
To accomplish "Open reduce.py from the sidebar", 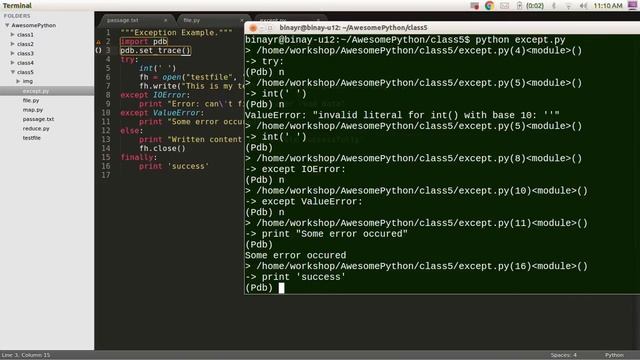I will [36, 129].
